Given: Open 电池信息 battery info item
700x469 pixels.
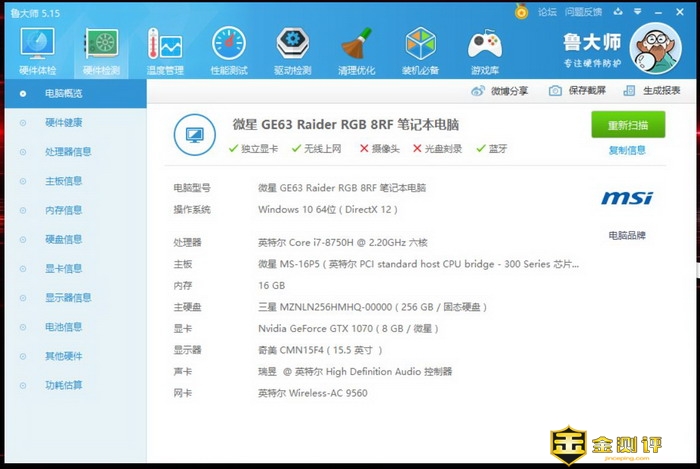Looking at the screenshot, I should [63, 326].
